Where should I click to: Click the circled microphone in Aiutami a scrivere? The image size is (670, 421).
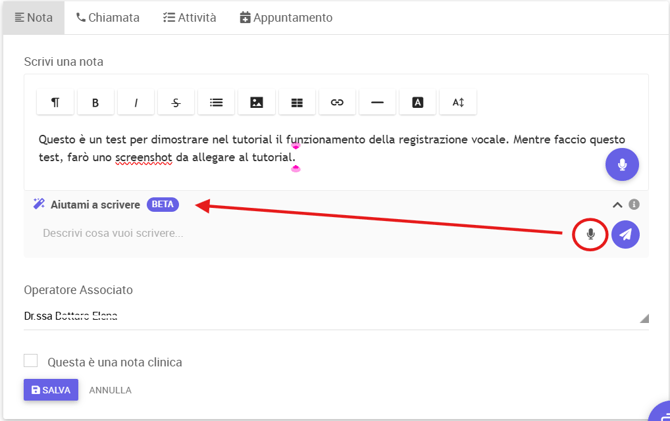(591, 234)
